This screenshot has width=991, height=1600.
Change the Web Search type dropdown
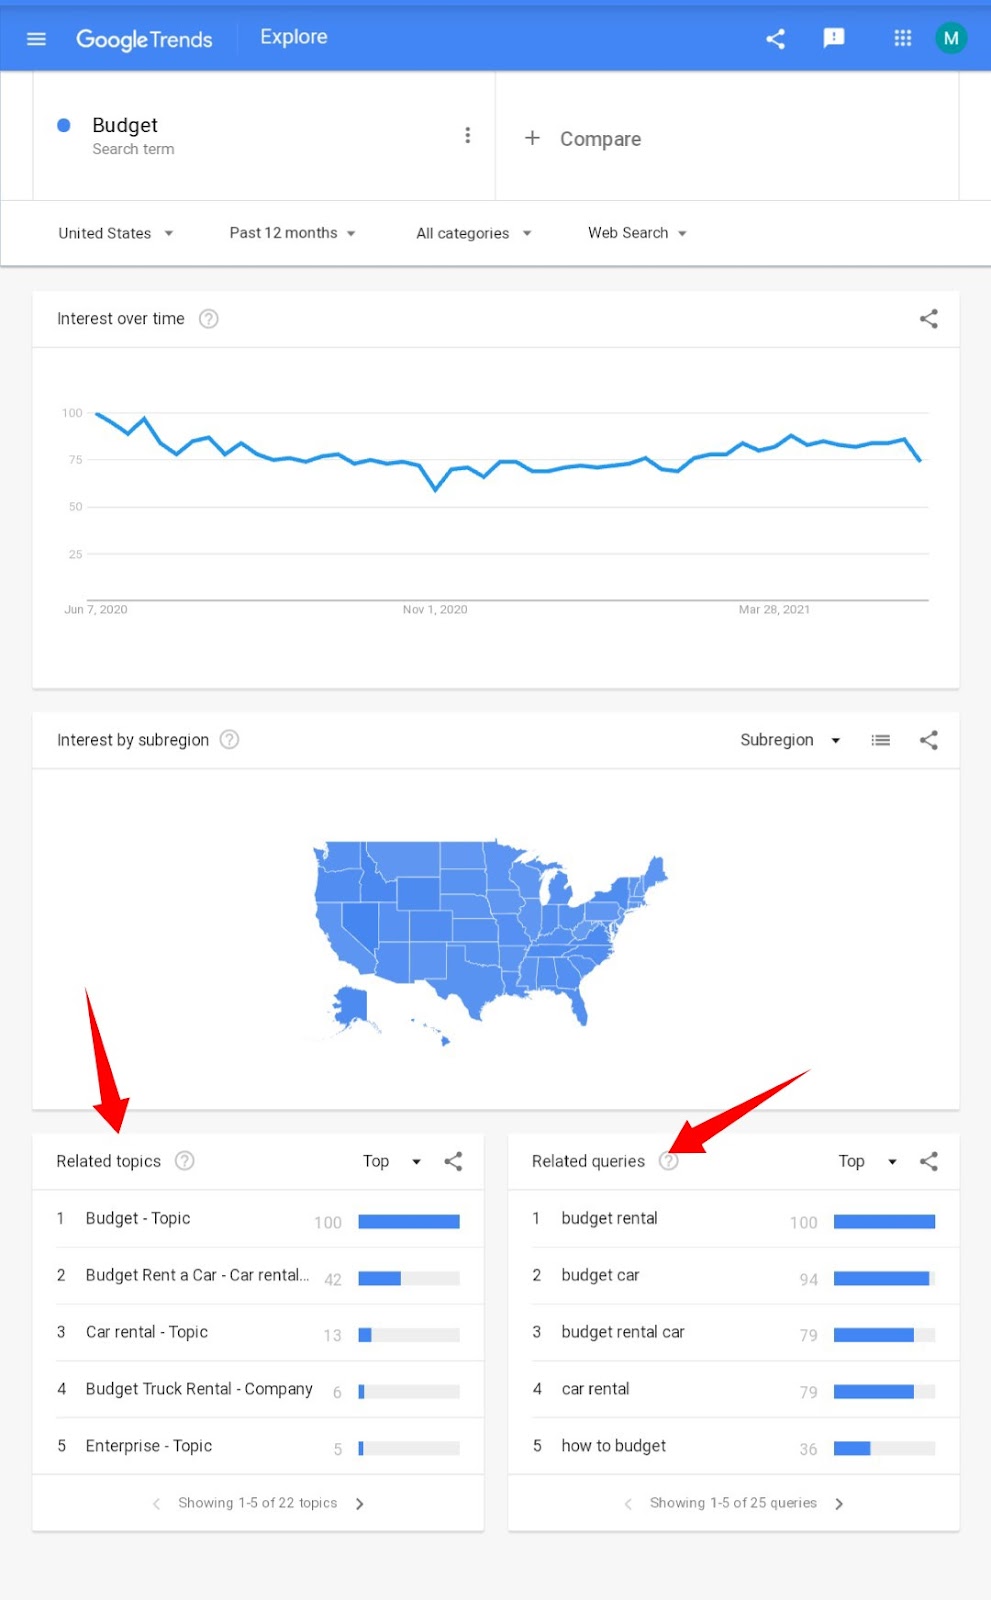tap(637, 233)
